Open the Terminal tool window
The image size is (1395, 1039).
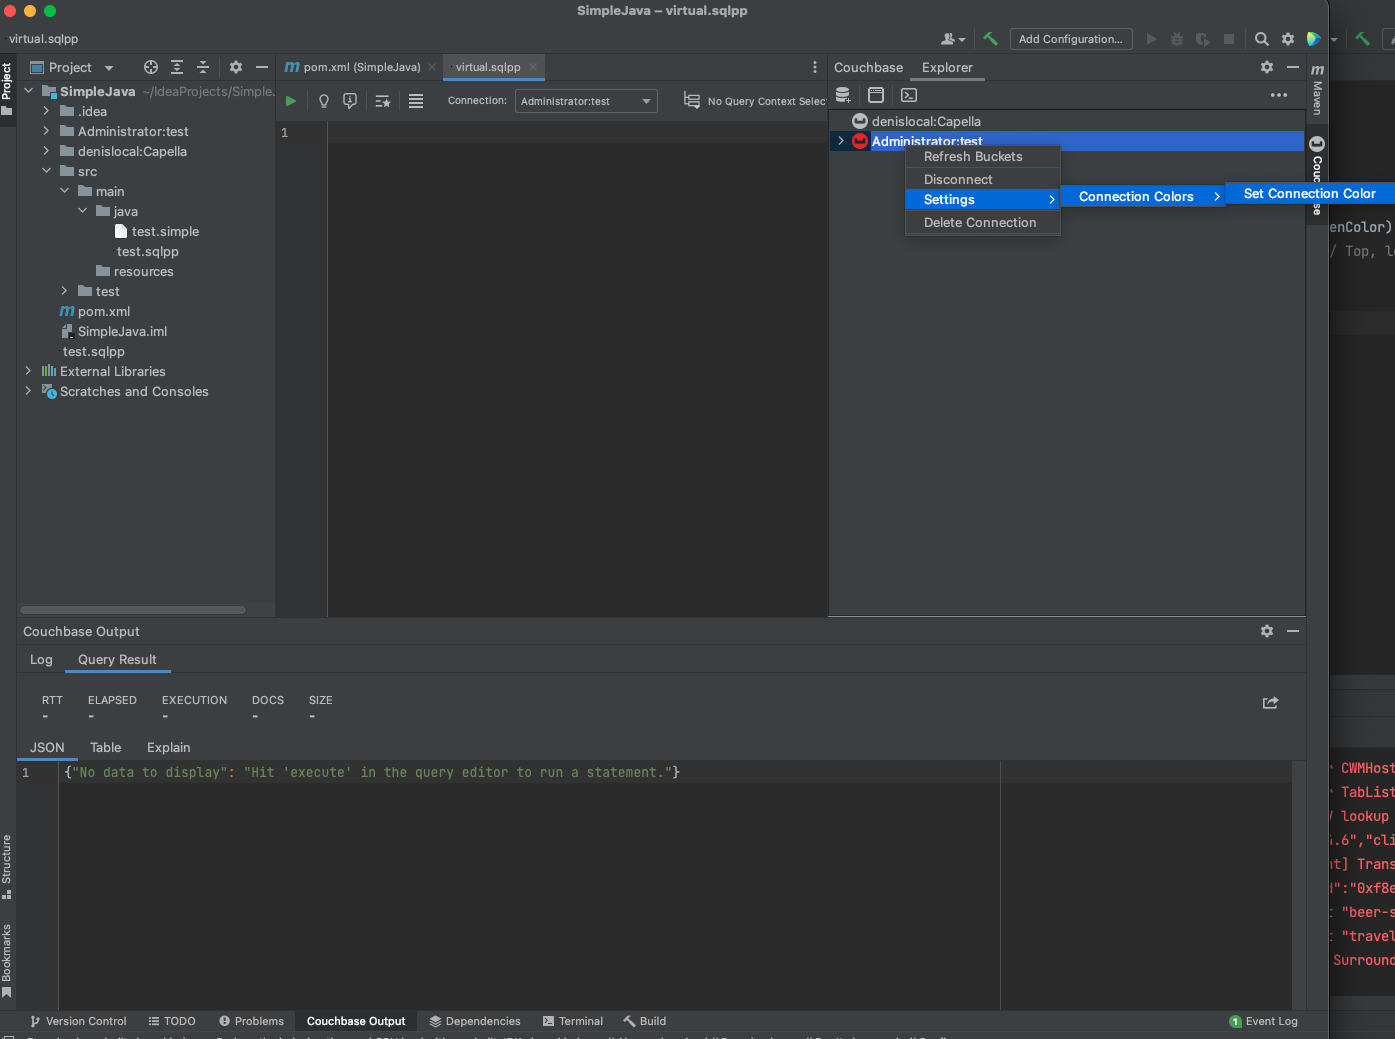(573, 1021)
